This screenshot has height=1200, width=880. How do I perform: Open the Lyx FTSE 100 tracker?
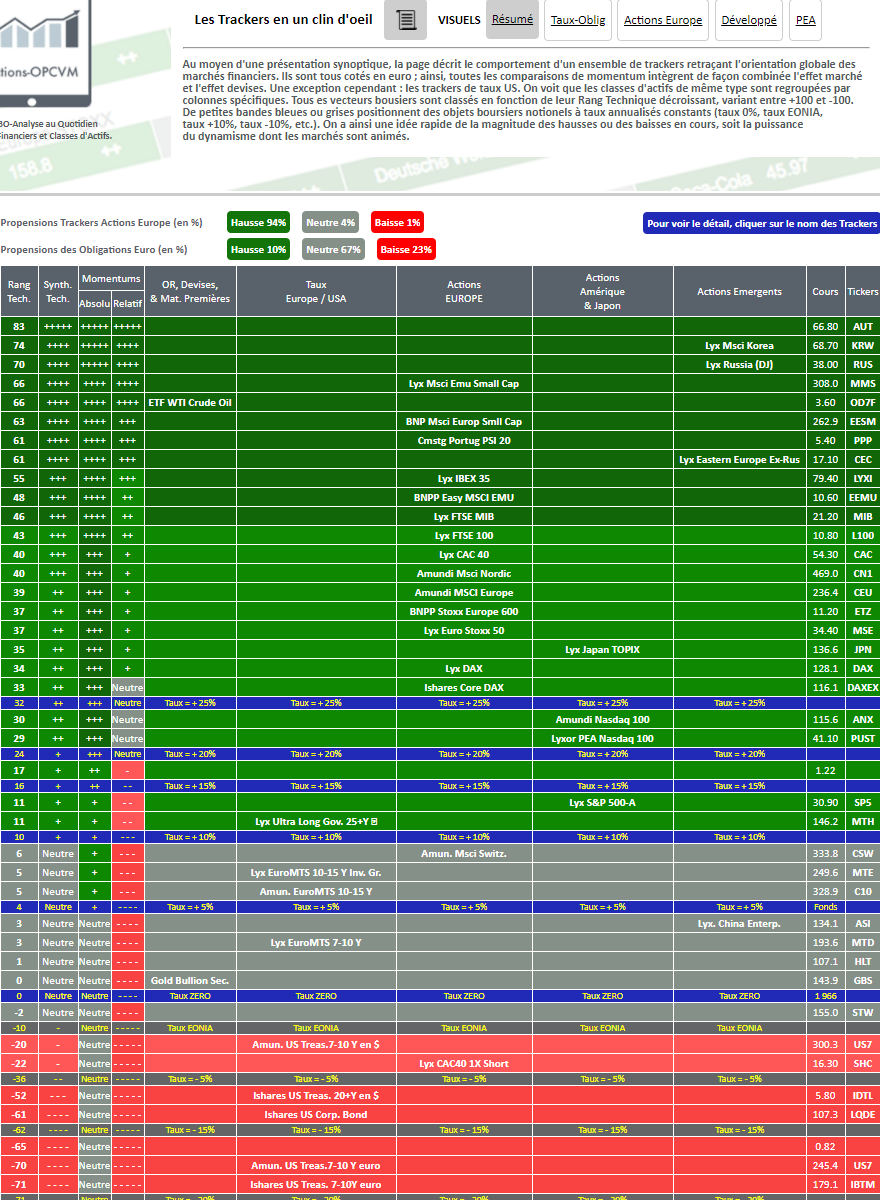coord(464,535)
